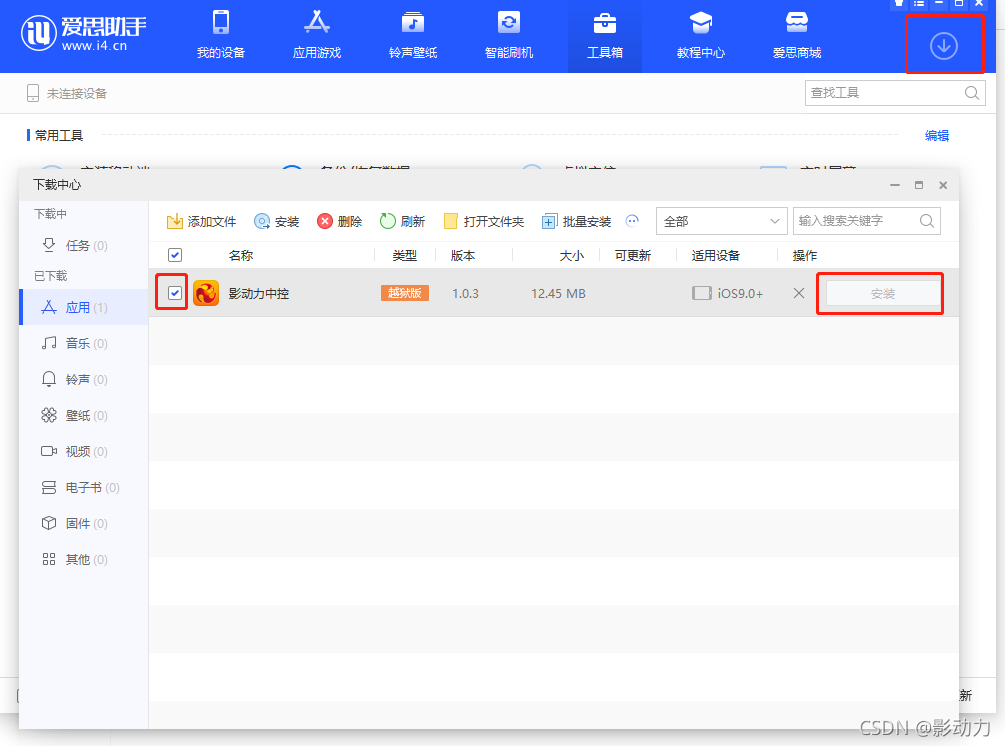This screenshot has height=746, width=1005.
Task: Click the 可更新 column header
Action: [633, 256]
